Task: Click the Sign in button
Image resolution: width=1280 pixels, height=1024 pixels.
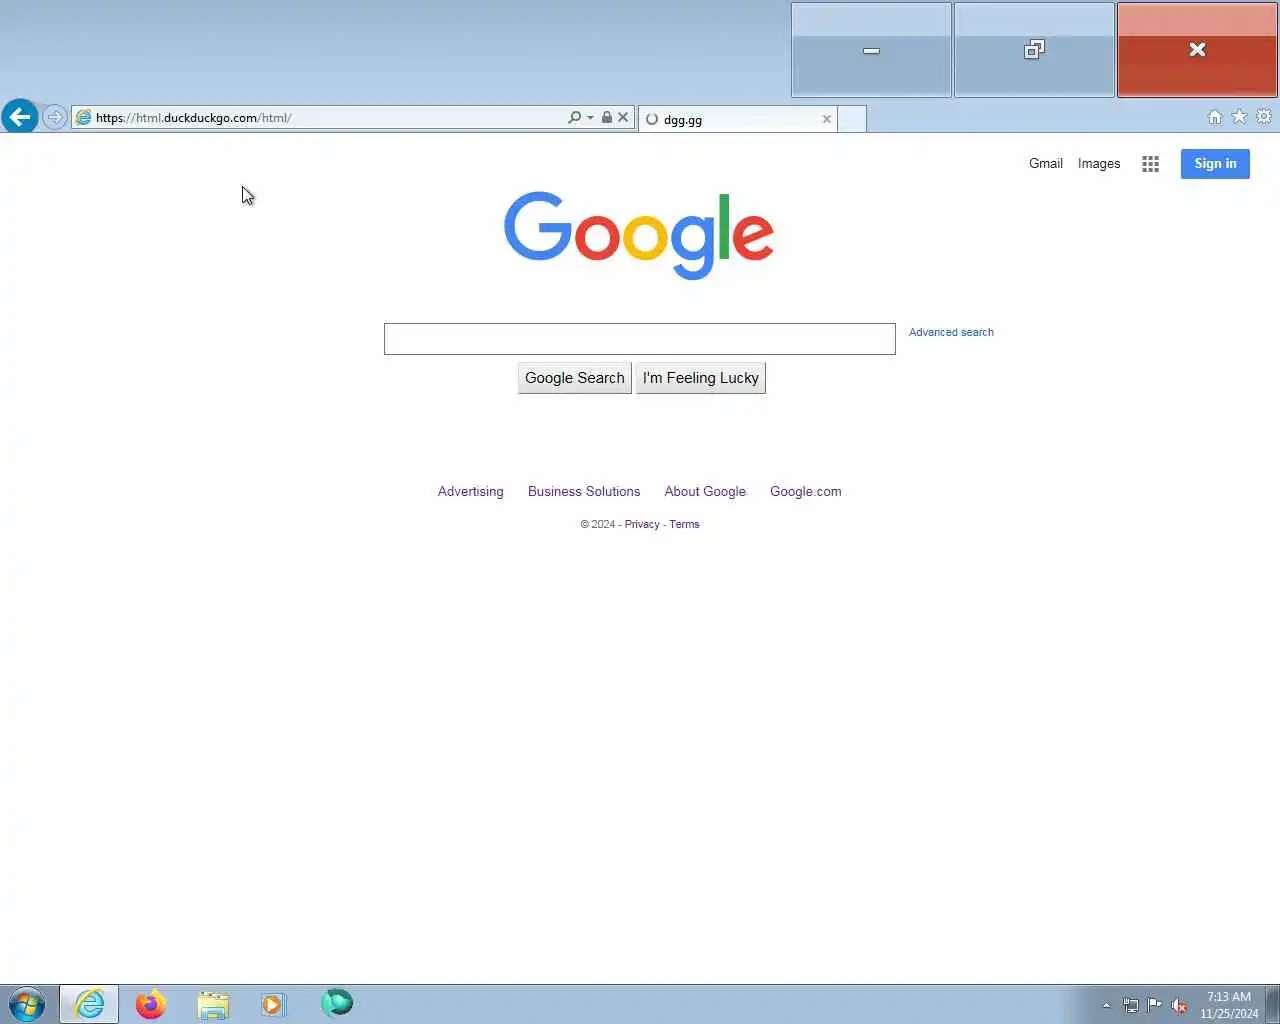Action: (1215, 164)
